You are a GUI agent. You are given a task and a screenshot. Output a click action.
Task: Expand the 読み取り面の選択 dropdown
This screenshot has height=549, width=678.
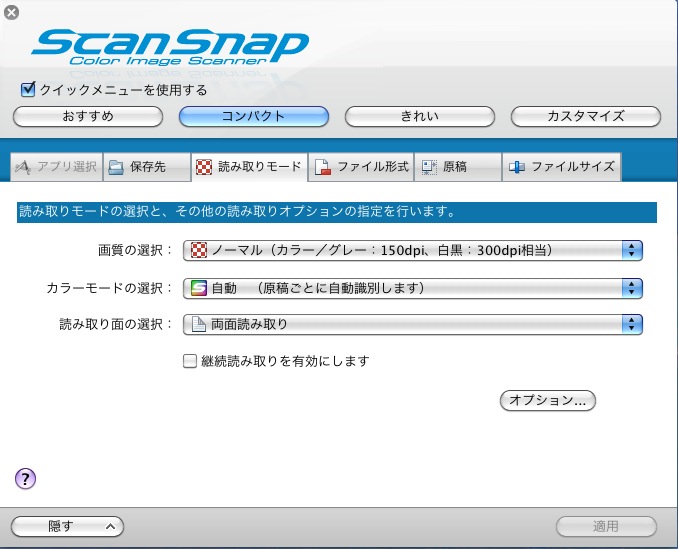(x=411, y=324)
